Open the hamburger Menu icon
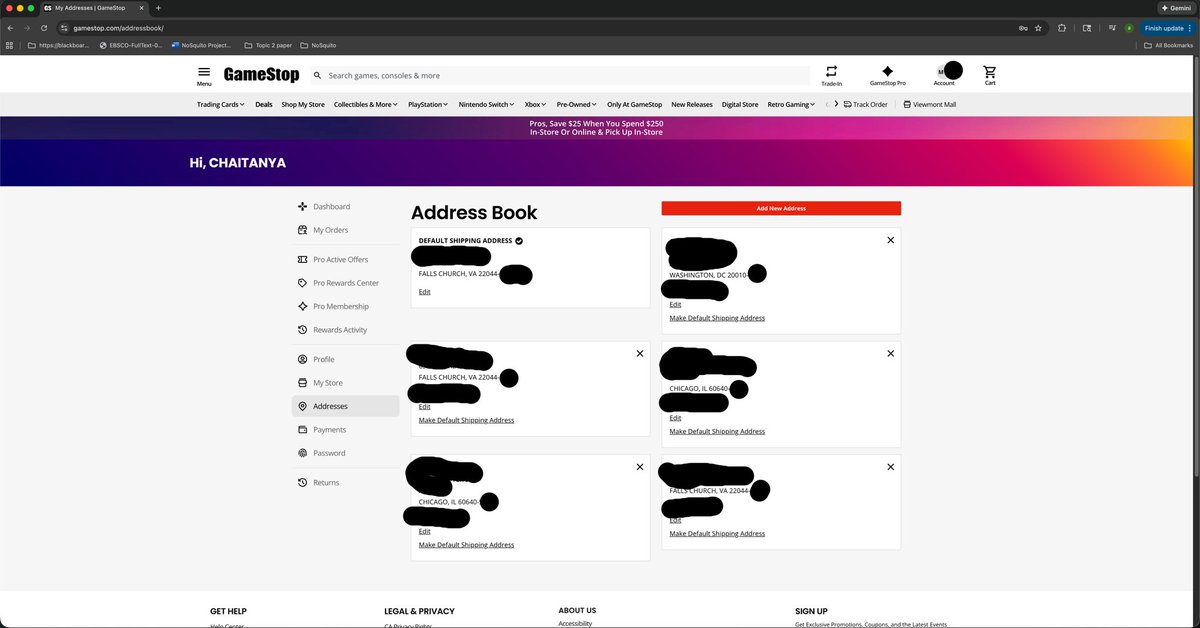 (x=204, y=72)
